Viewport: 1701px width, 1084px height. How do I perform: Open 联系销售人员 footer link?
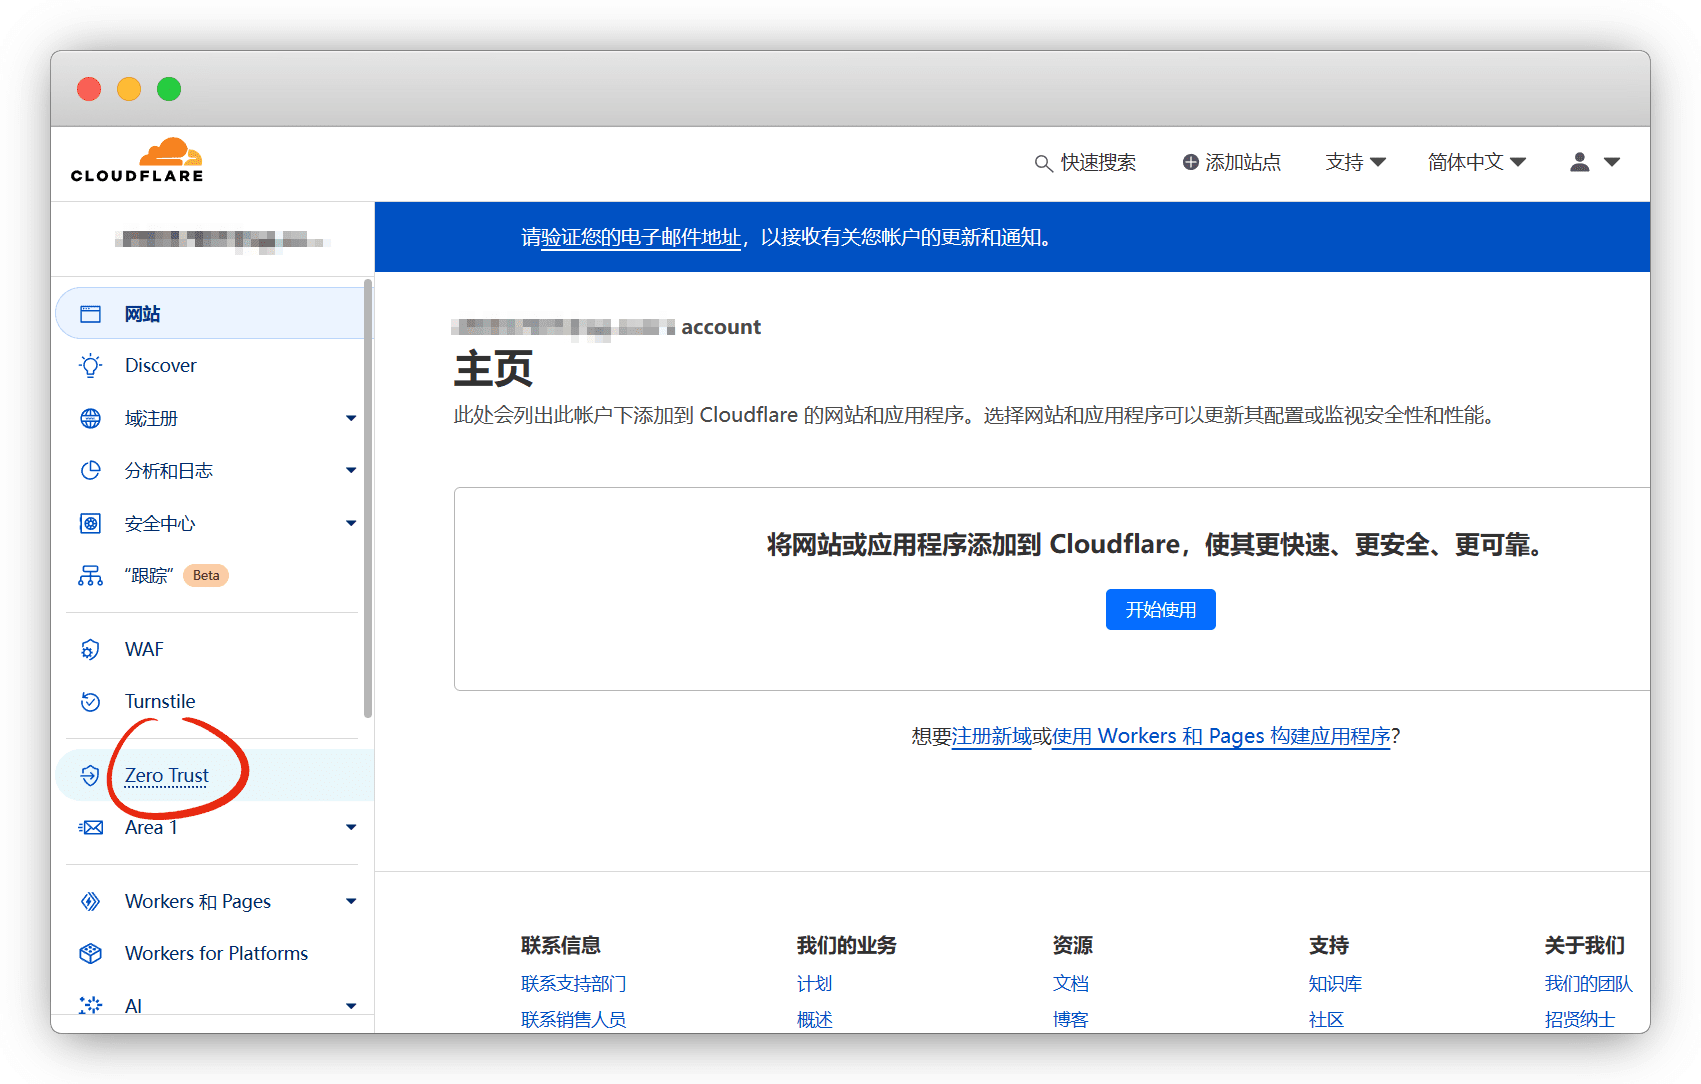click(573, 1020)
